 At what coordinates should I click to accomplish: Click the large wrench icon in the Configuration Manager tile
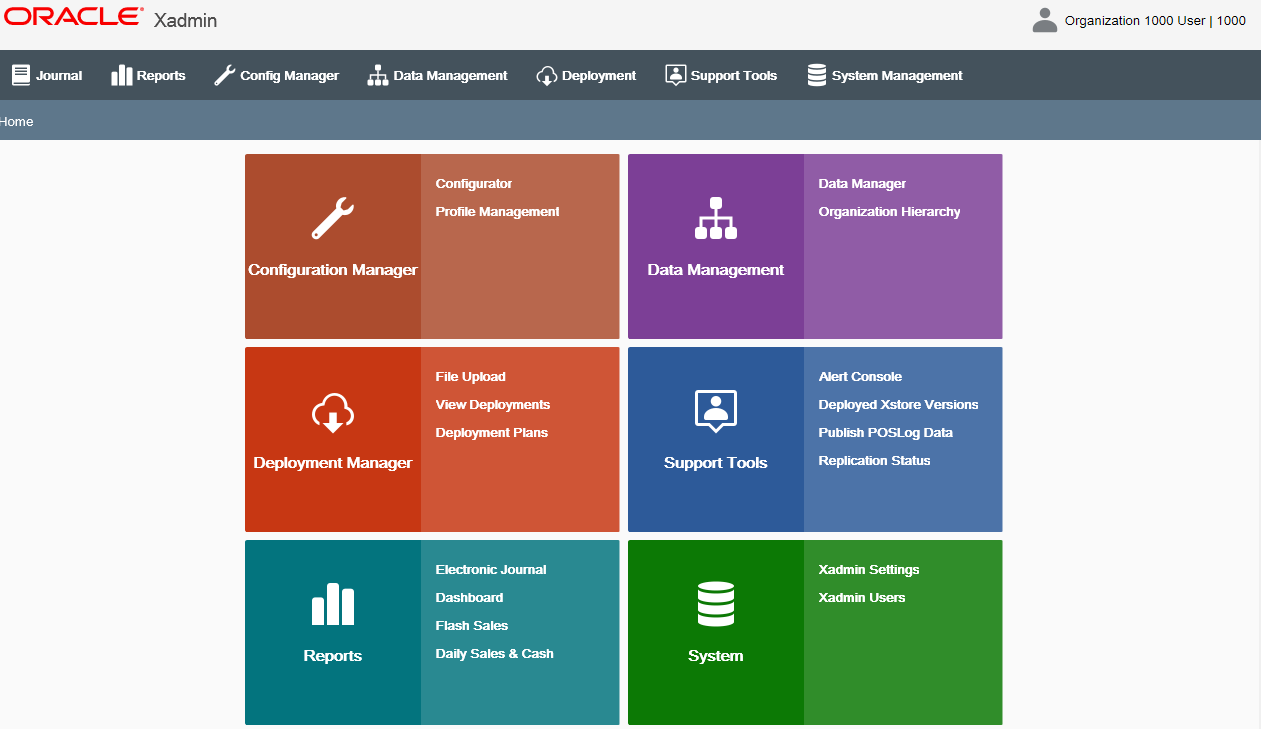coord(332,218)
